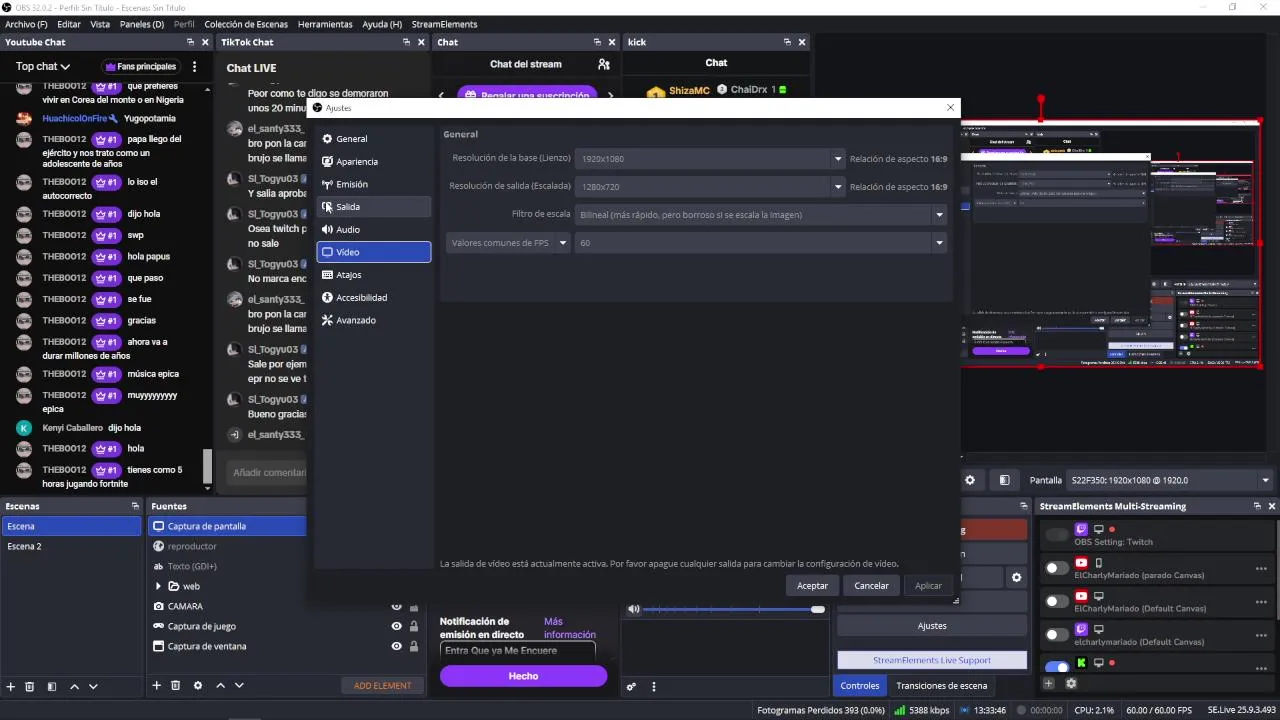Open Accesibilidad settings category
This screenshot has height=720, width=1280.
(x=374, y=298)
